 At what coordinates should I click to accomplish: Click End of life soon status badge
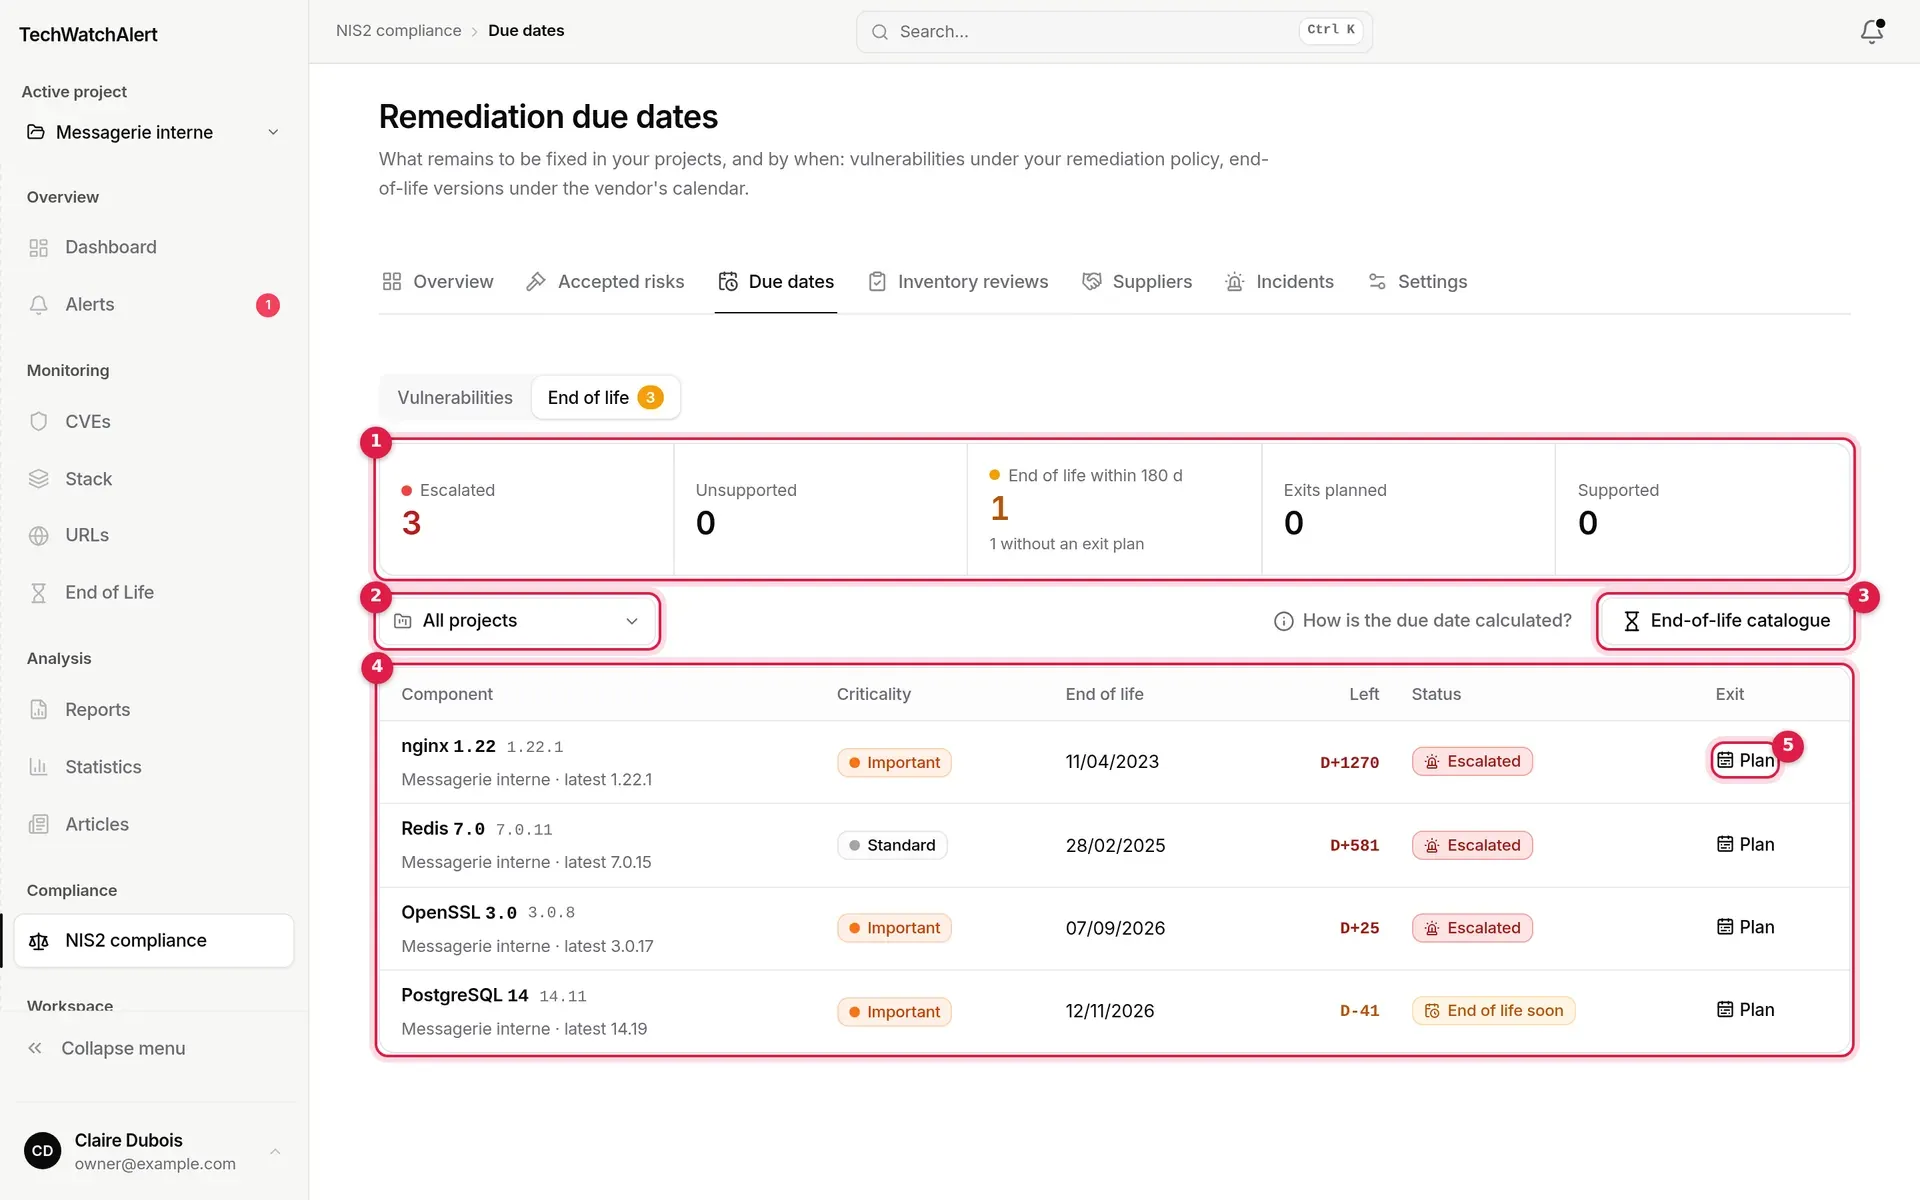[1493, 1011]
